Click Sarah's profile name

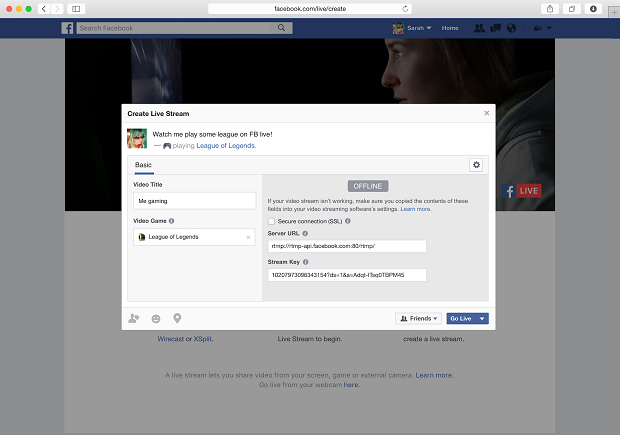[415, 28]
